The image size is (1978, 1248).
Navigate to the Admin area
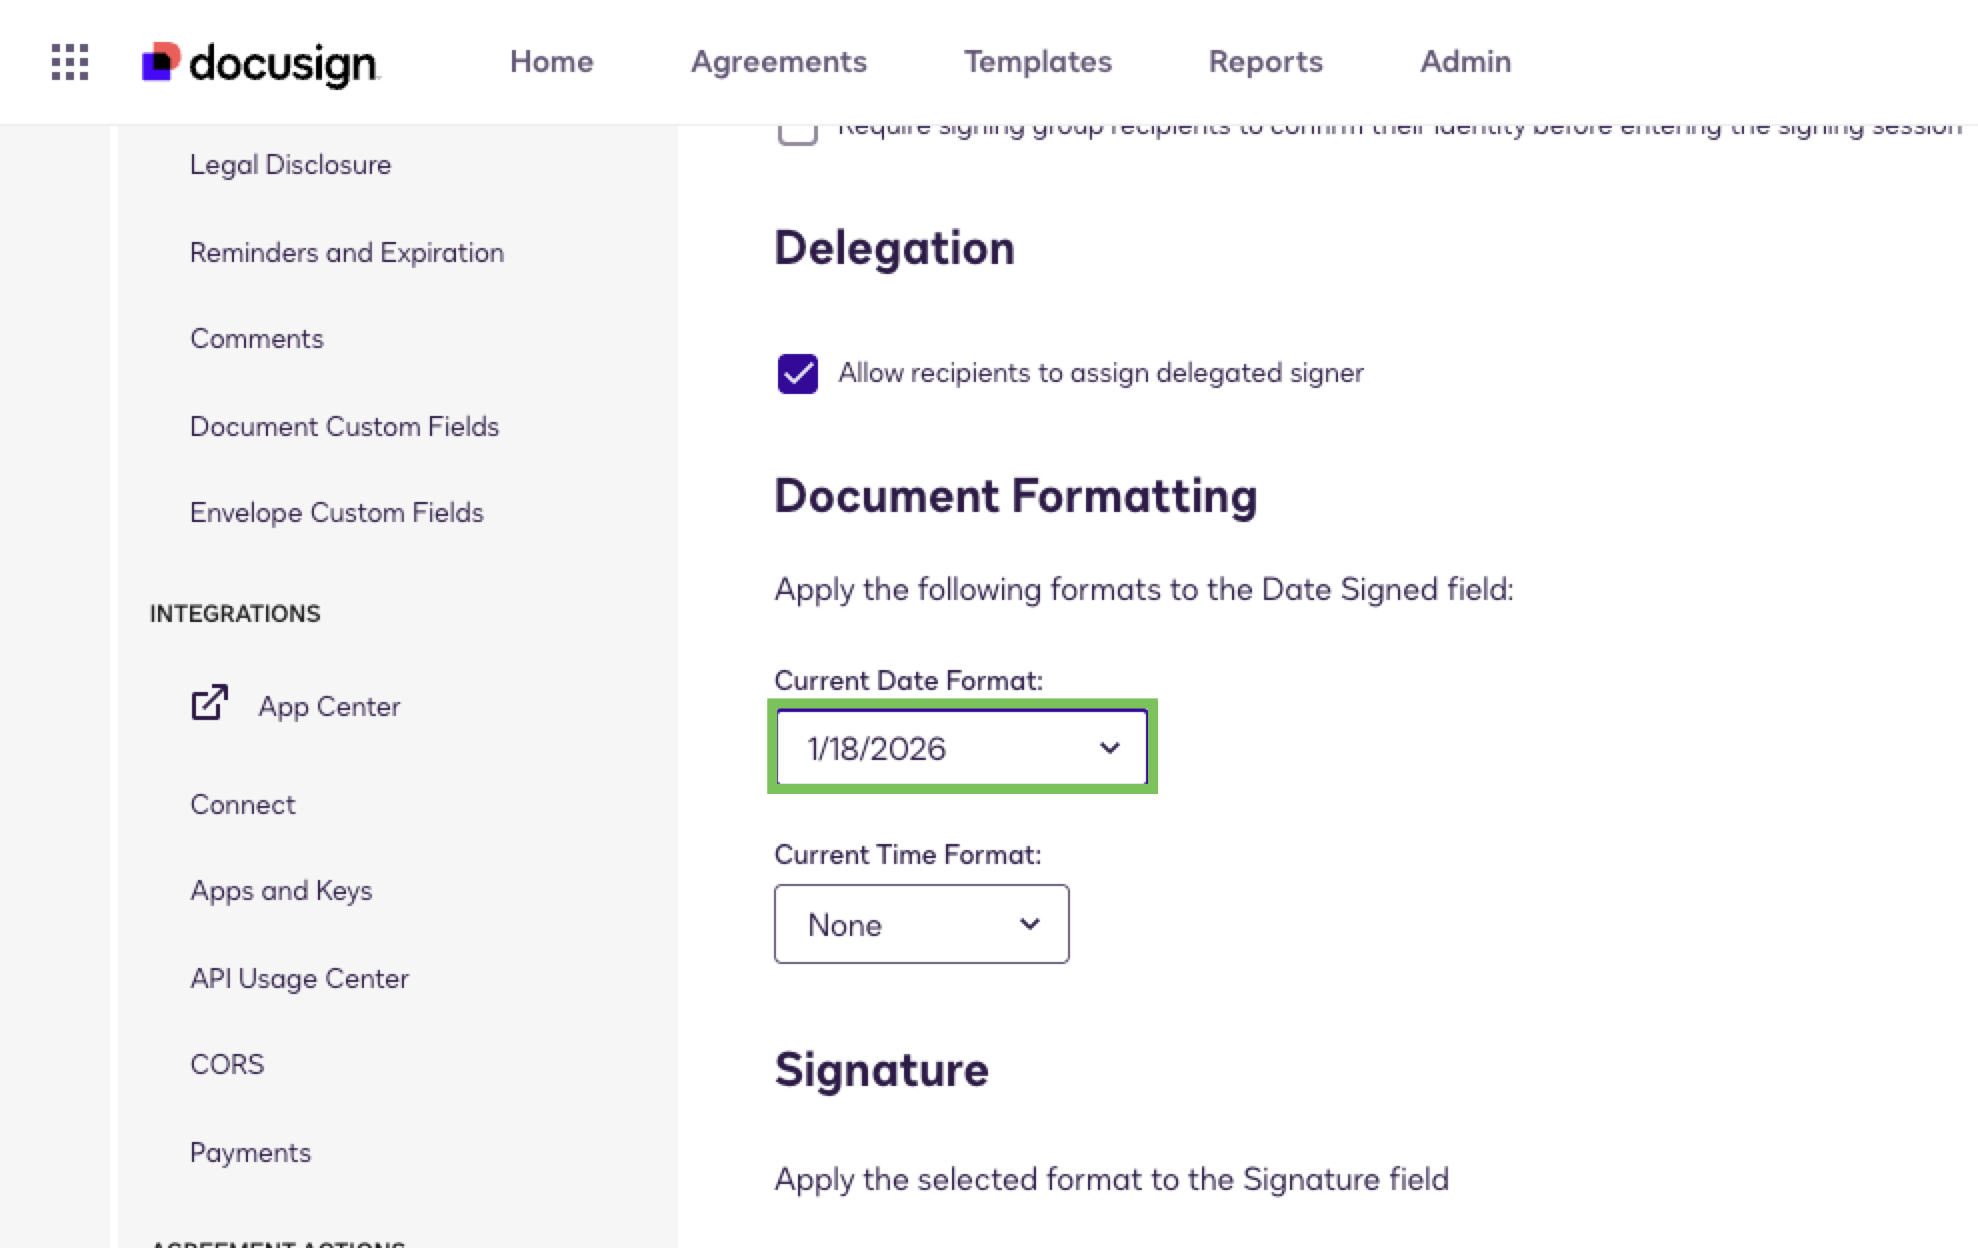[1464, 62]
